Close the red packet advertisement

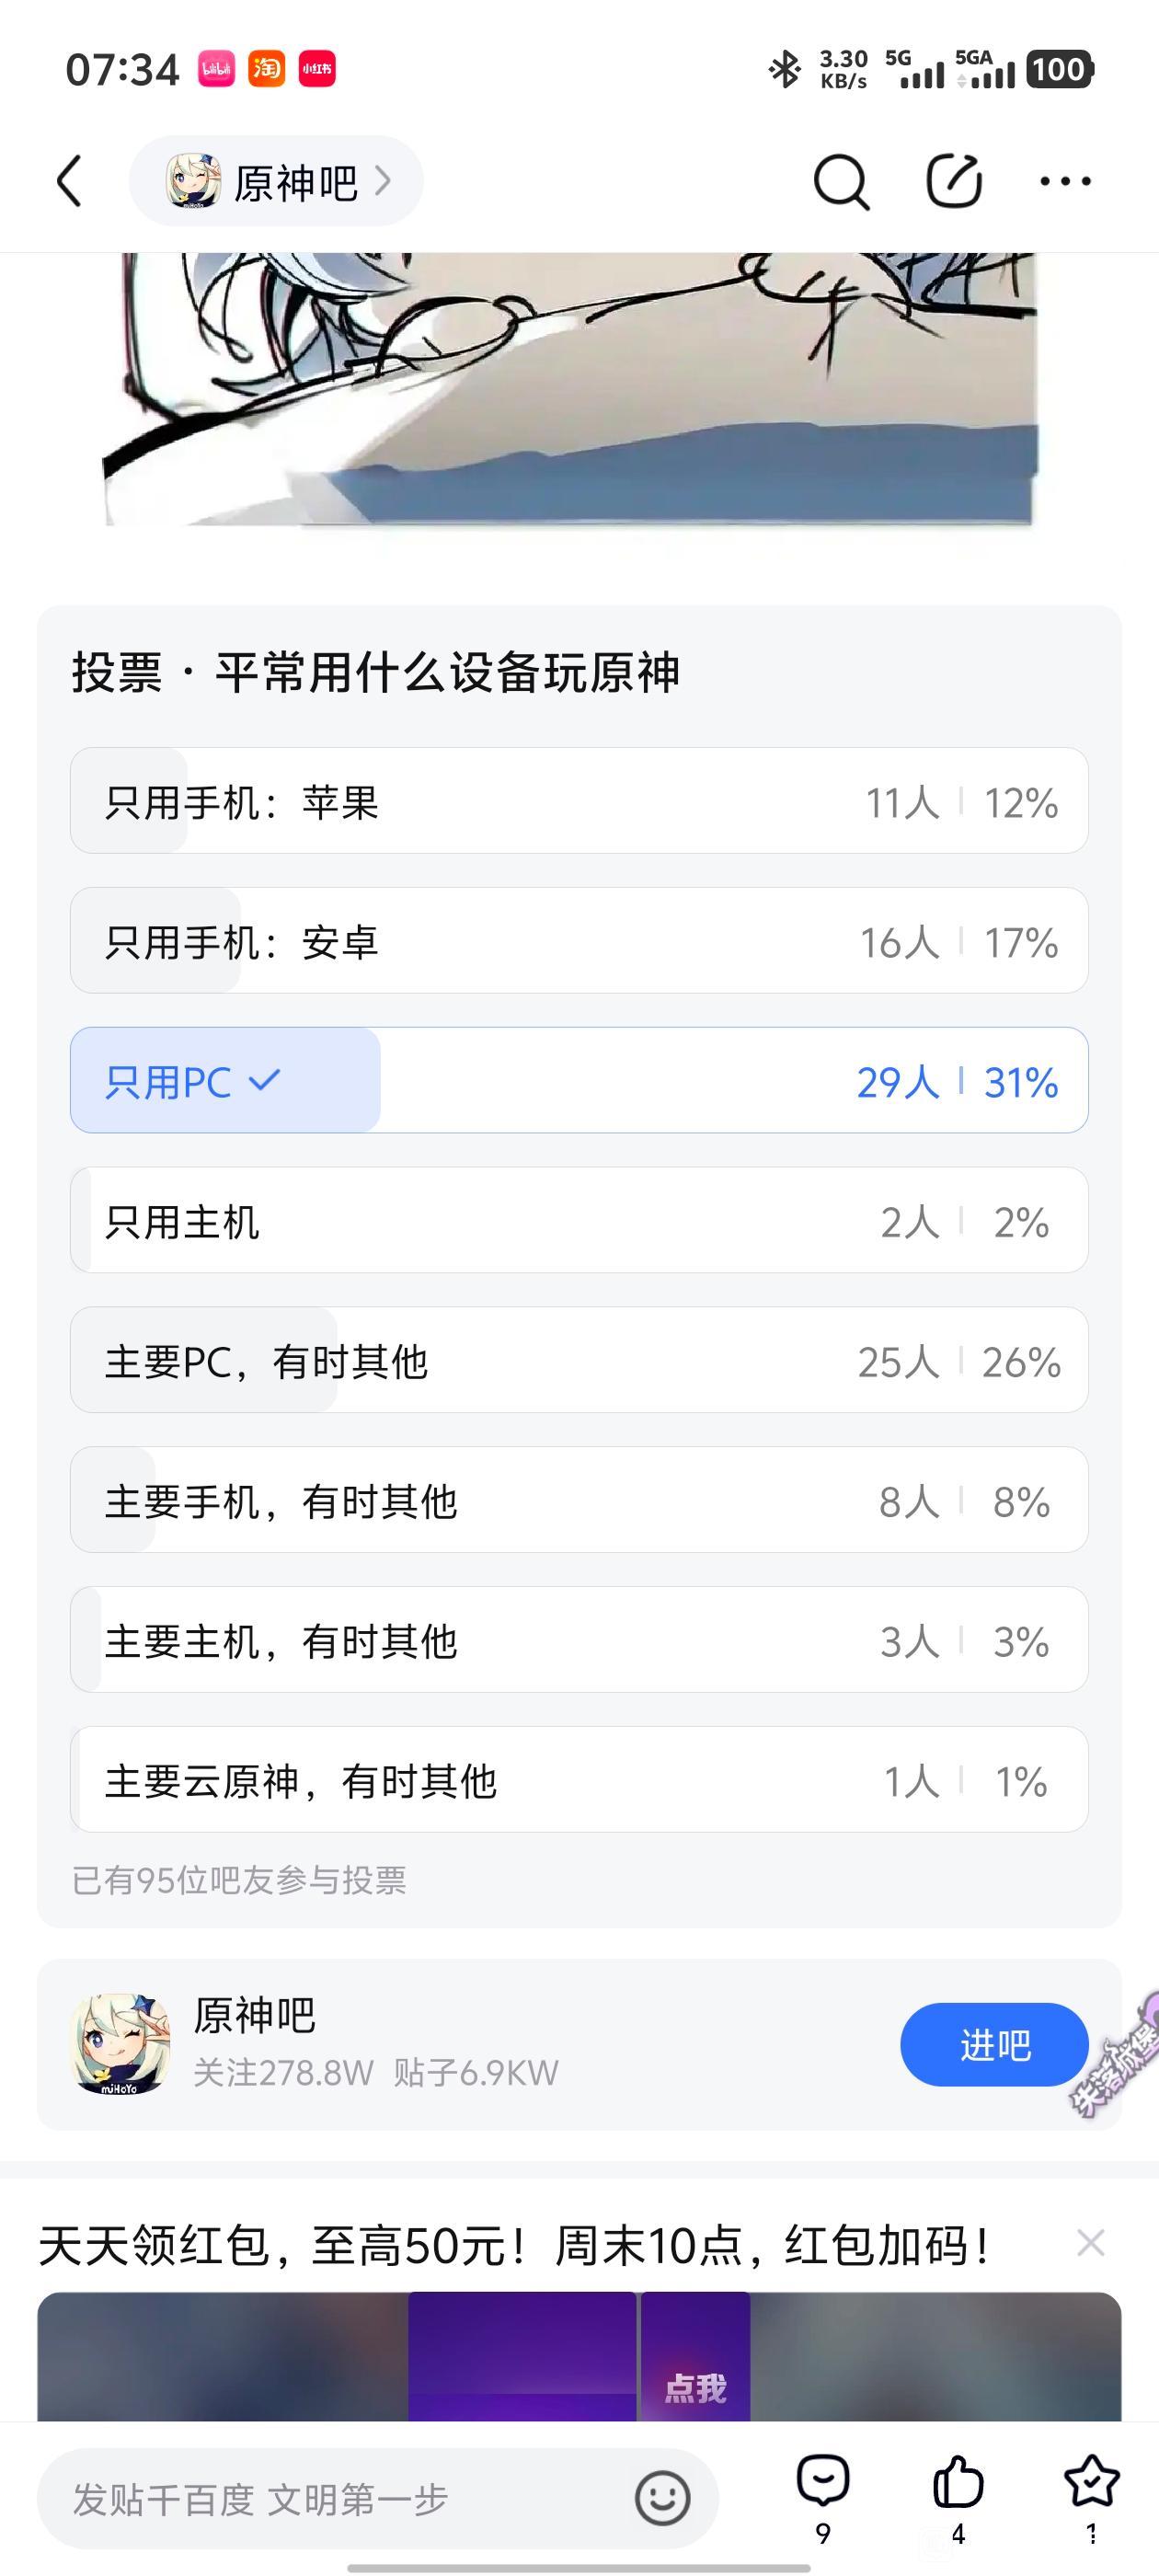1090,2243
